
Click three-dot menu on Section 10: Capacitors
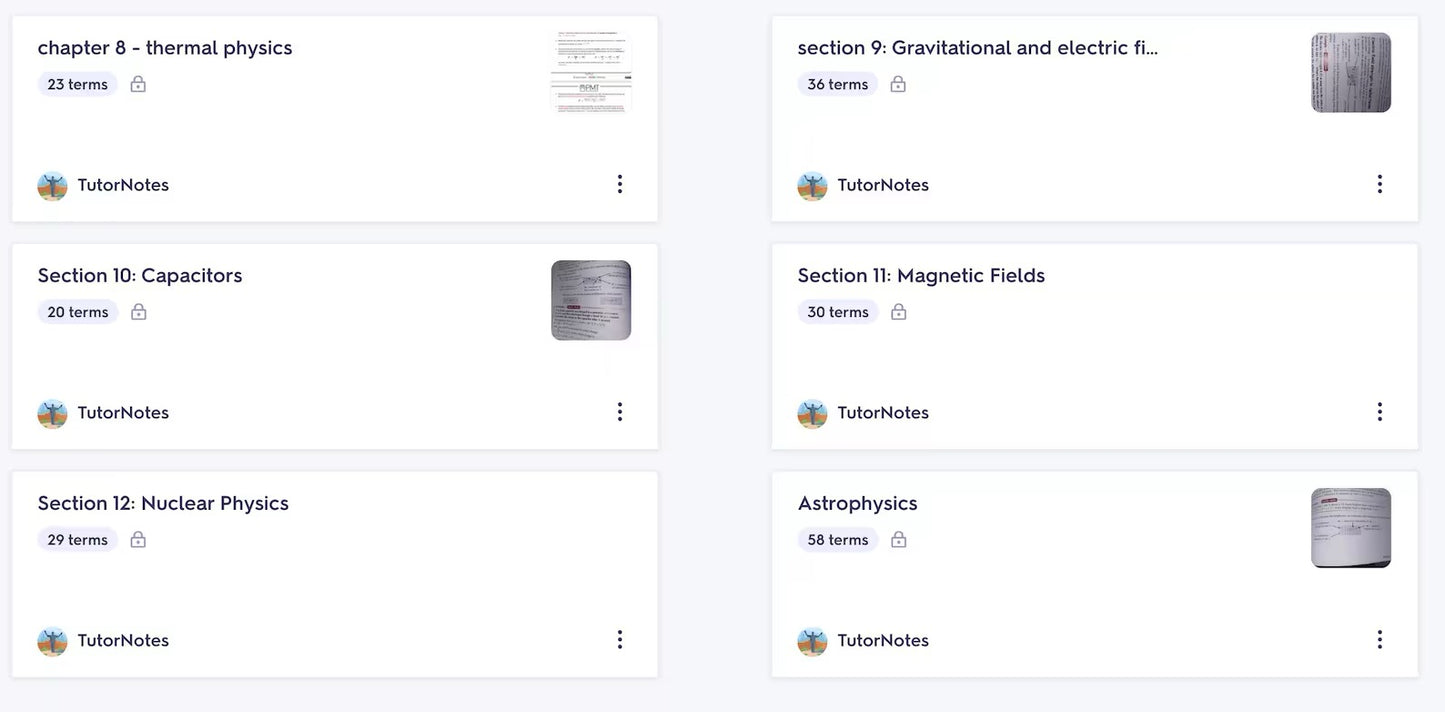pyautogui.click(x=620, y=412)
